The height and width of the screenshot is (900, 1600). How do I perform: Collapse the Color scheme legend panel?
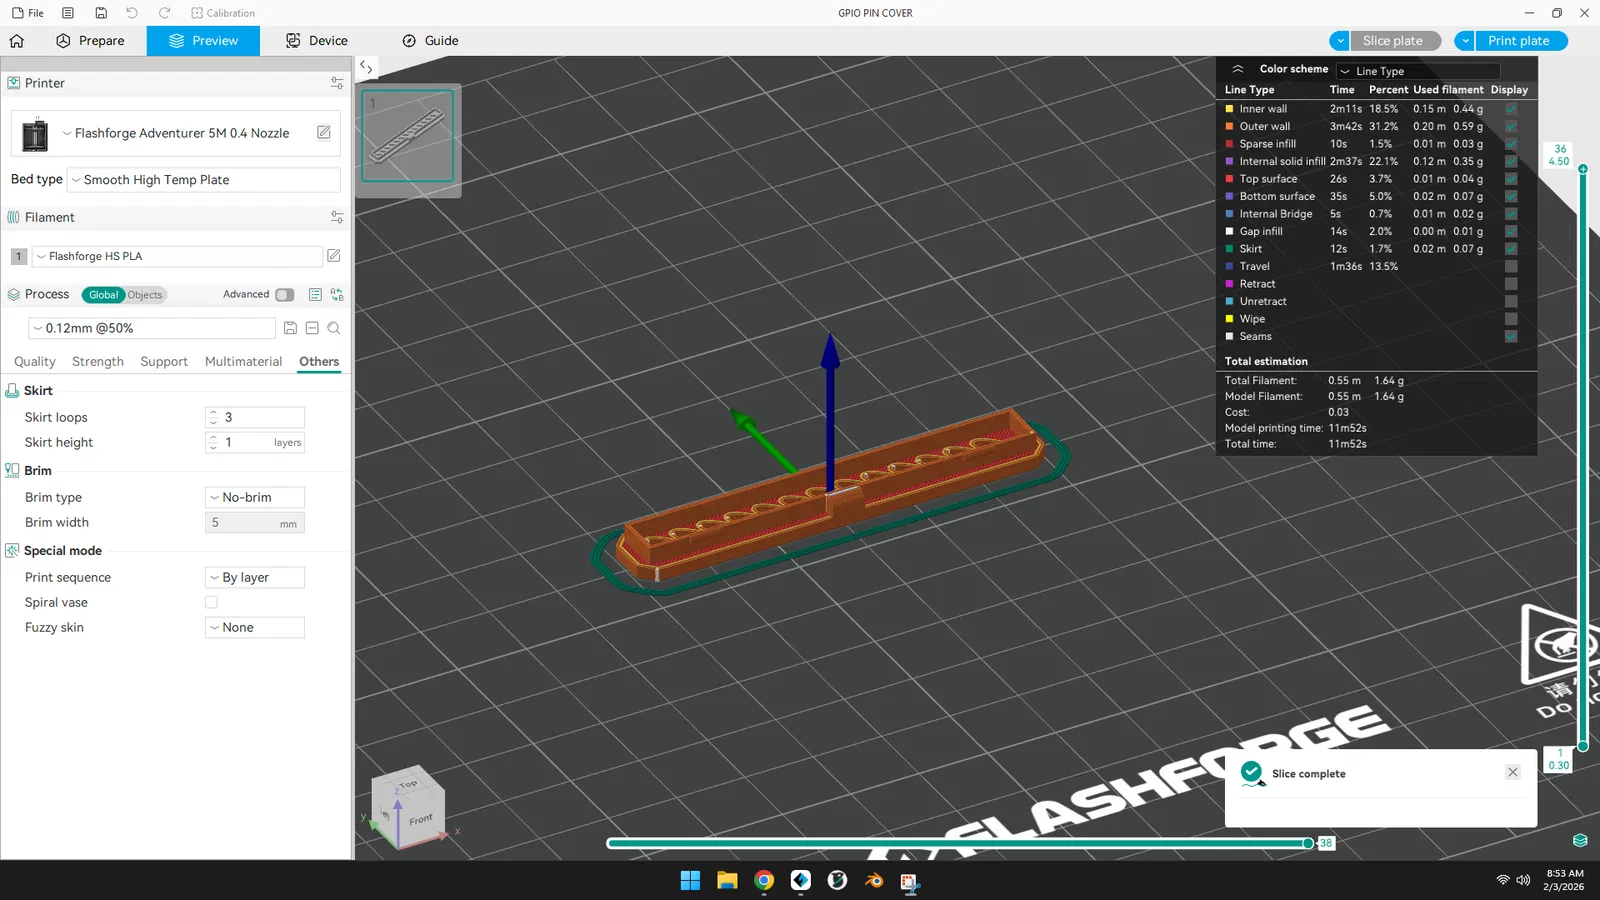click(x=1238, y=69)
